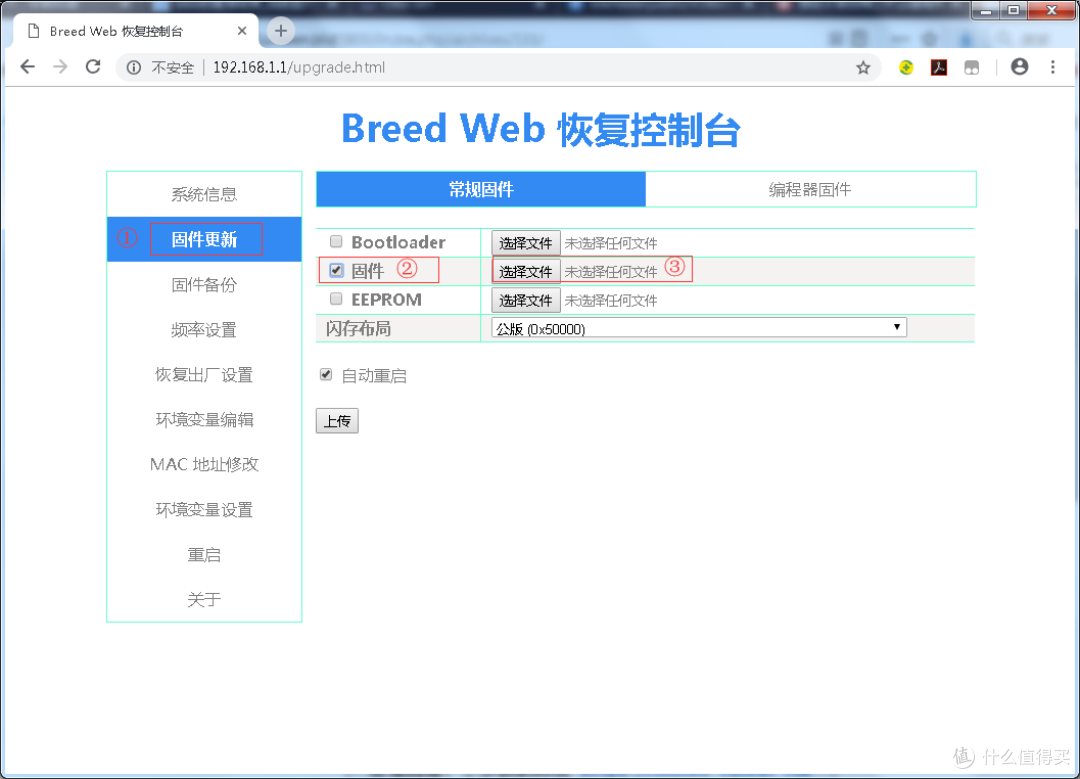Choose file for the 固件 row
1080x779 pixels.
click(526, 271)
